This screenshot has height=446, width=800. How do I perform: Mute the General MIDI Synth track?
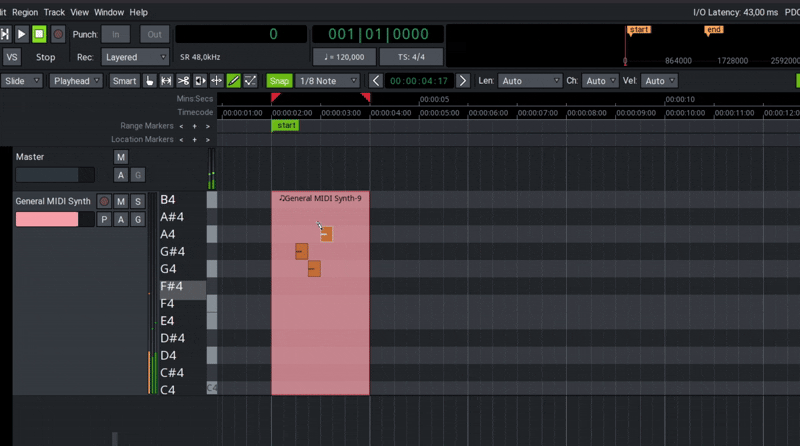point(121,202)
